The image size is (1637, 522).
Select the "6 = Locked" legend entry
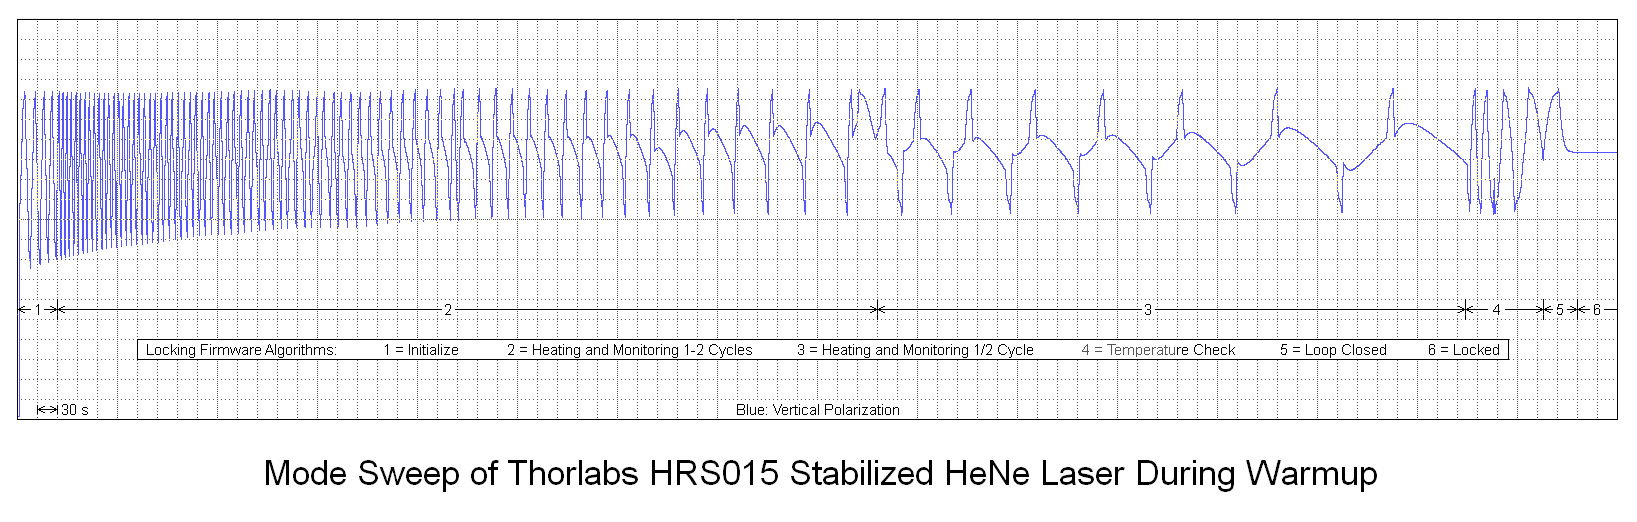click(x=1463, y=350)
